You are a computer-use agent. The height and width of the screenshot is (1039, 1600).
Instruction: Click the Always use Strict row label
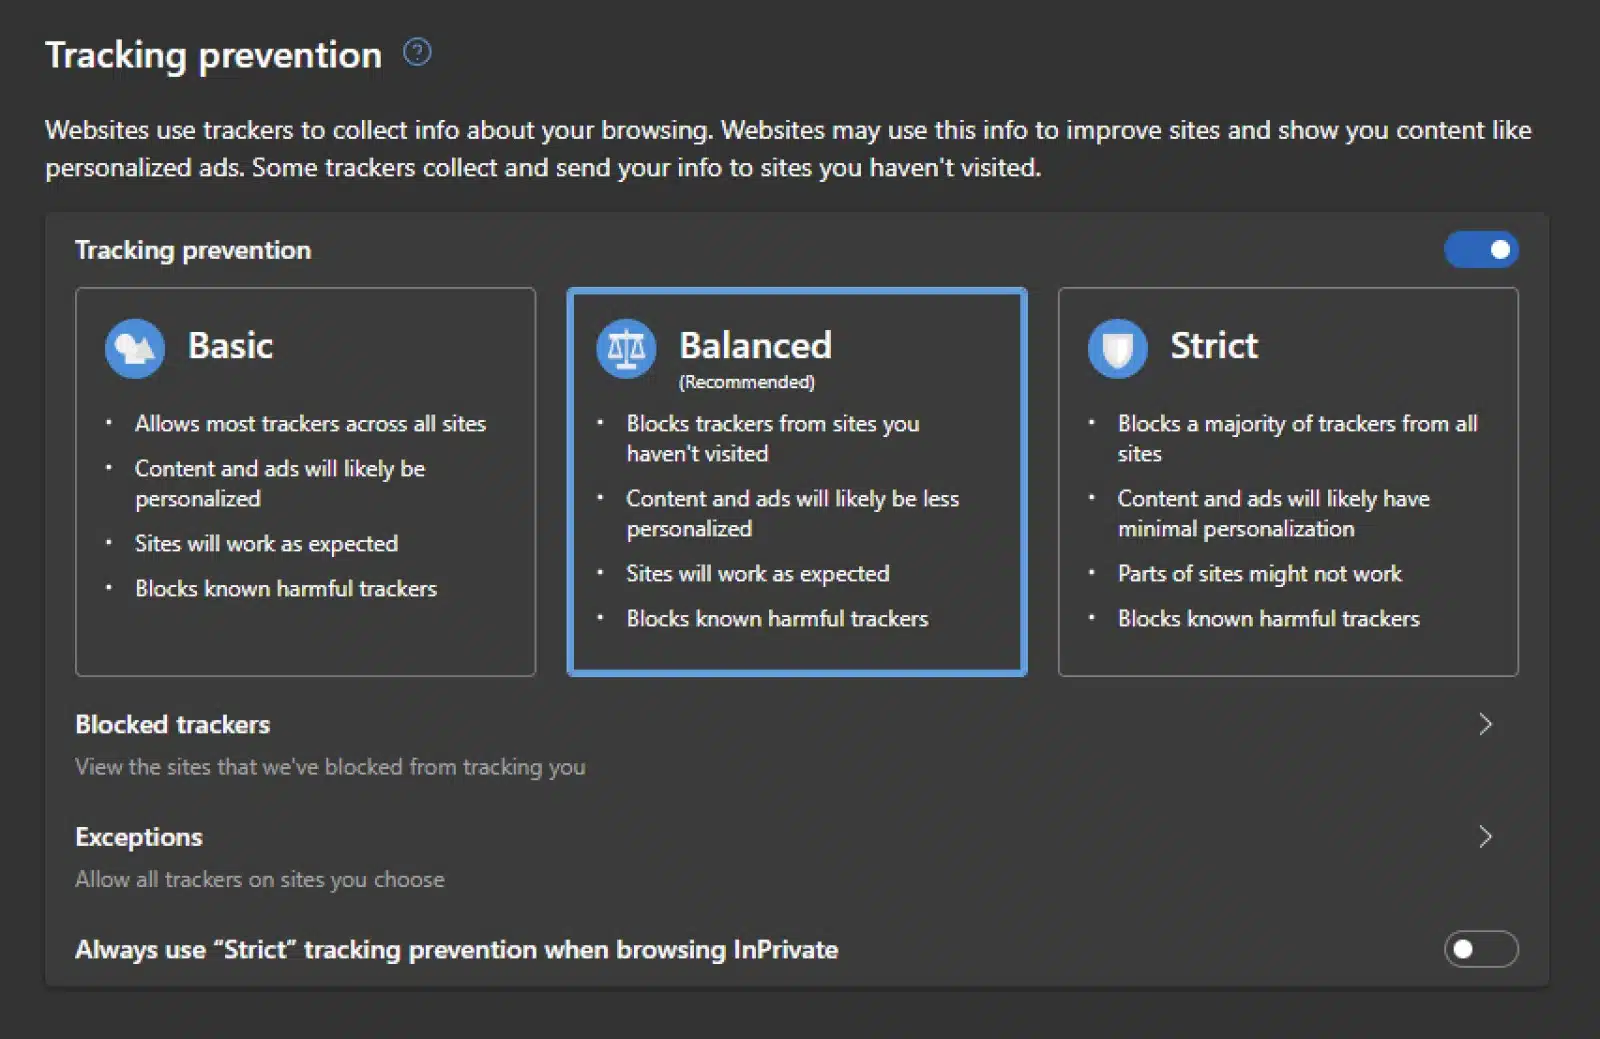click(456, 950)
